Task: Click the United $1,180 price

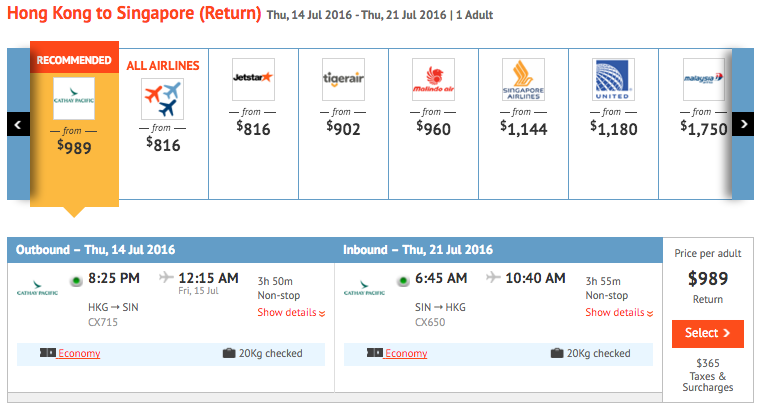Action: click(613, 129)
